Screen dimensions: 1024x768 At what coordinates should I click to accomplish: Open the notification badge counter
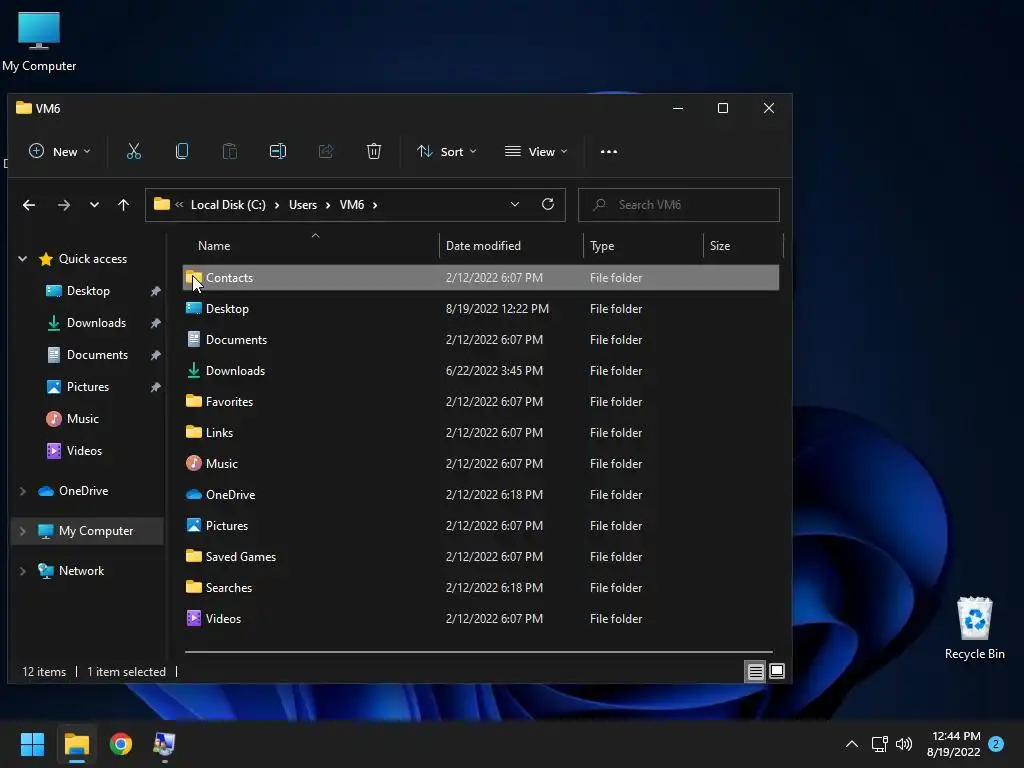[x=996, y=744]
